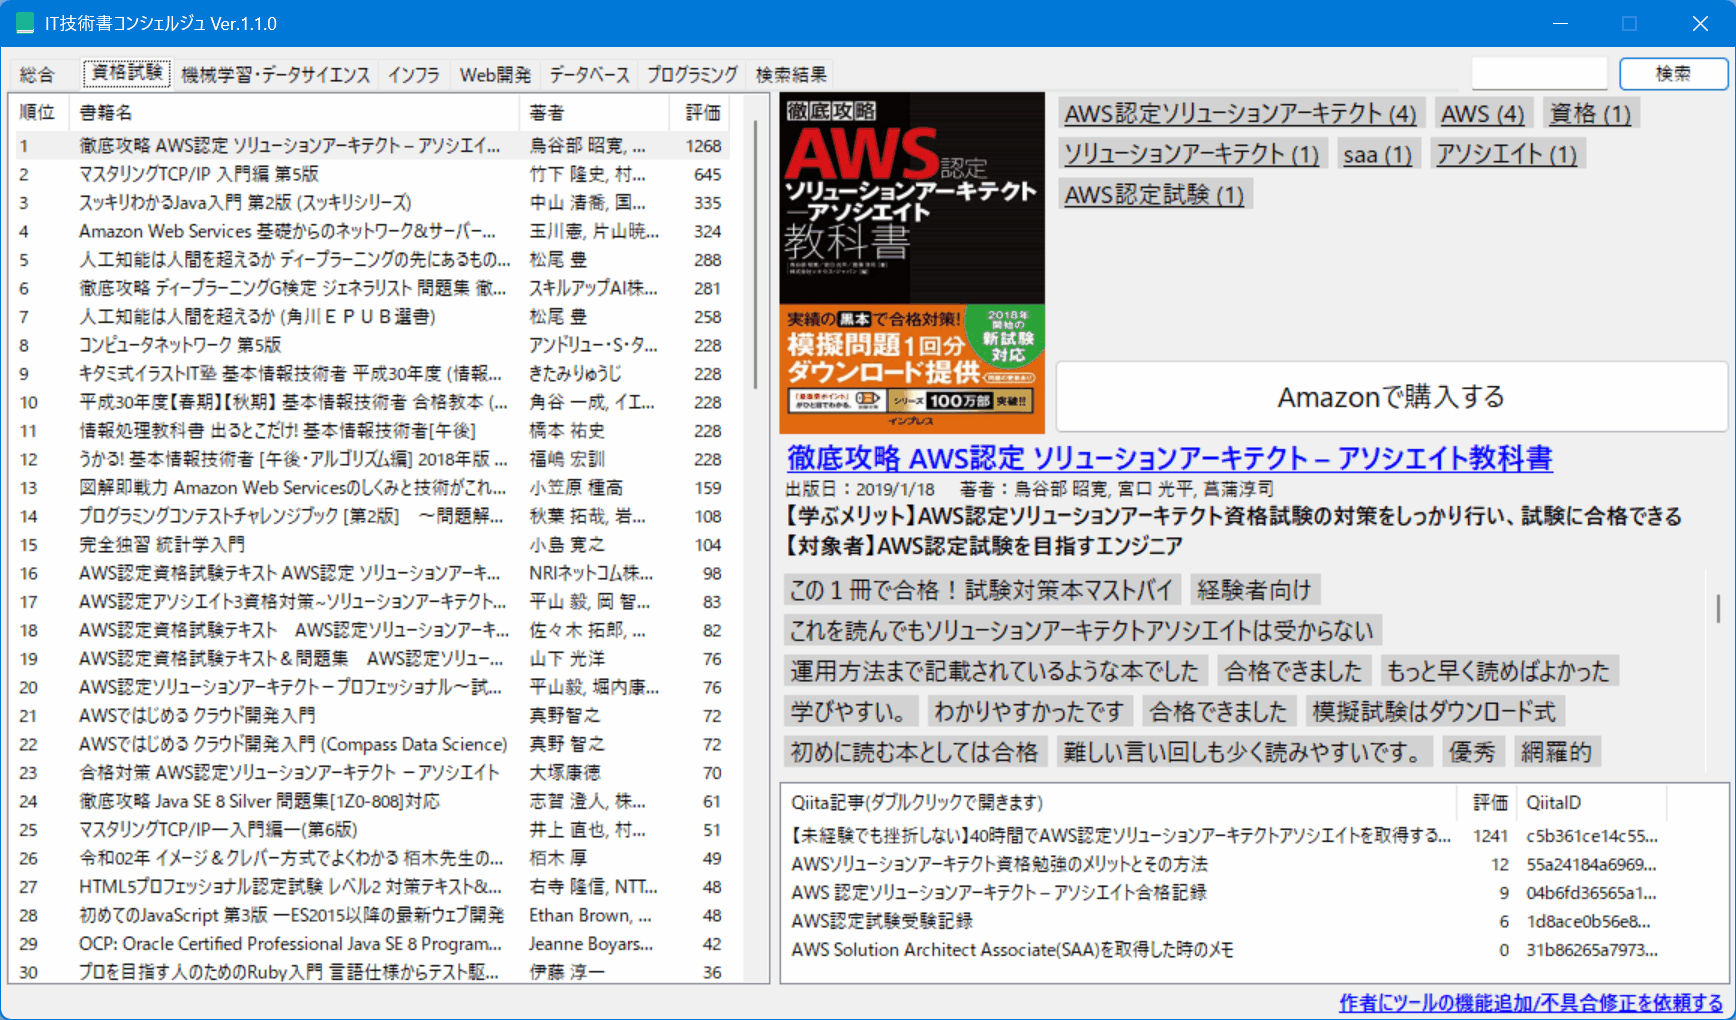Click the 網羅的 review comment
This screenshot has height=1020, width=1736.
(1556, 751)
